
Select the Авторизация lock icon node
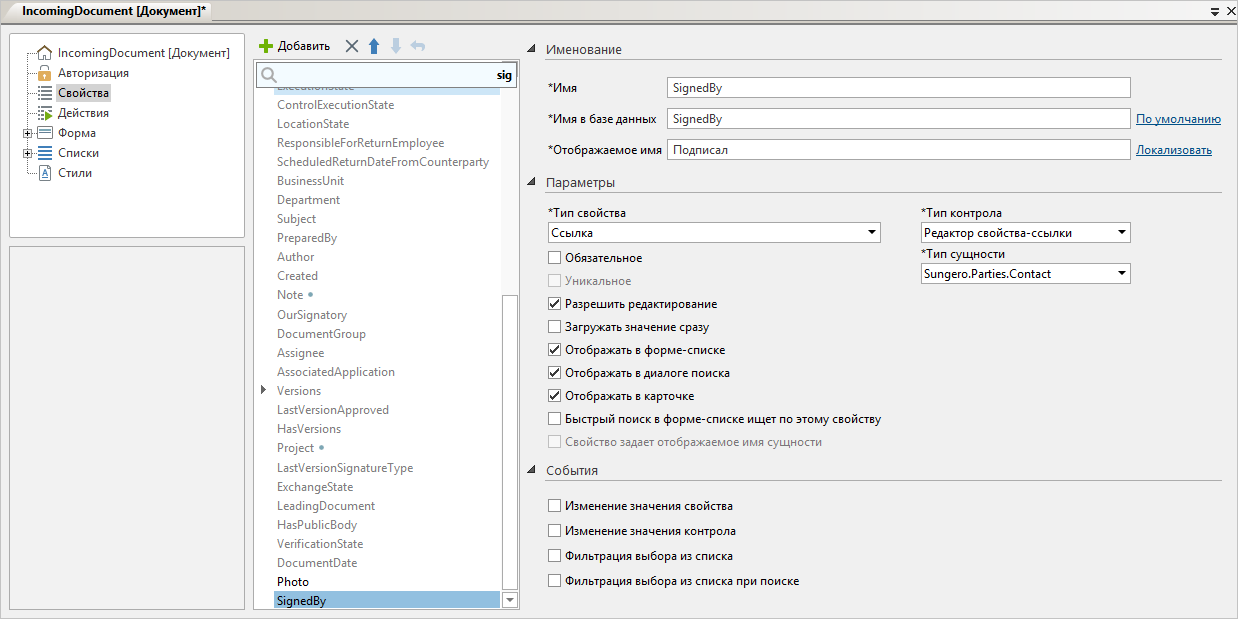(x=44, y=73)
